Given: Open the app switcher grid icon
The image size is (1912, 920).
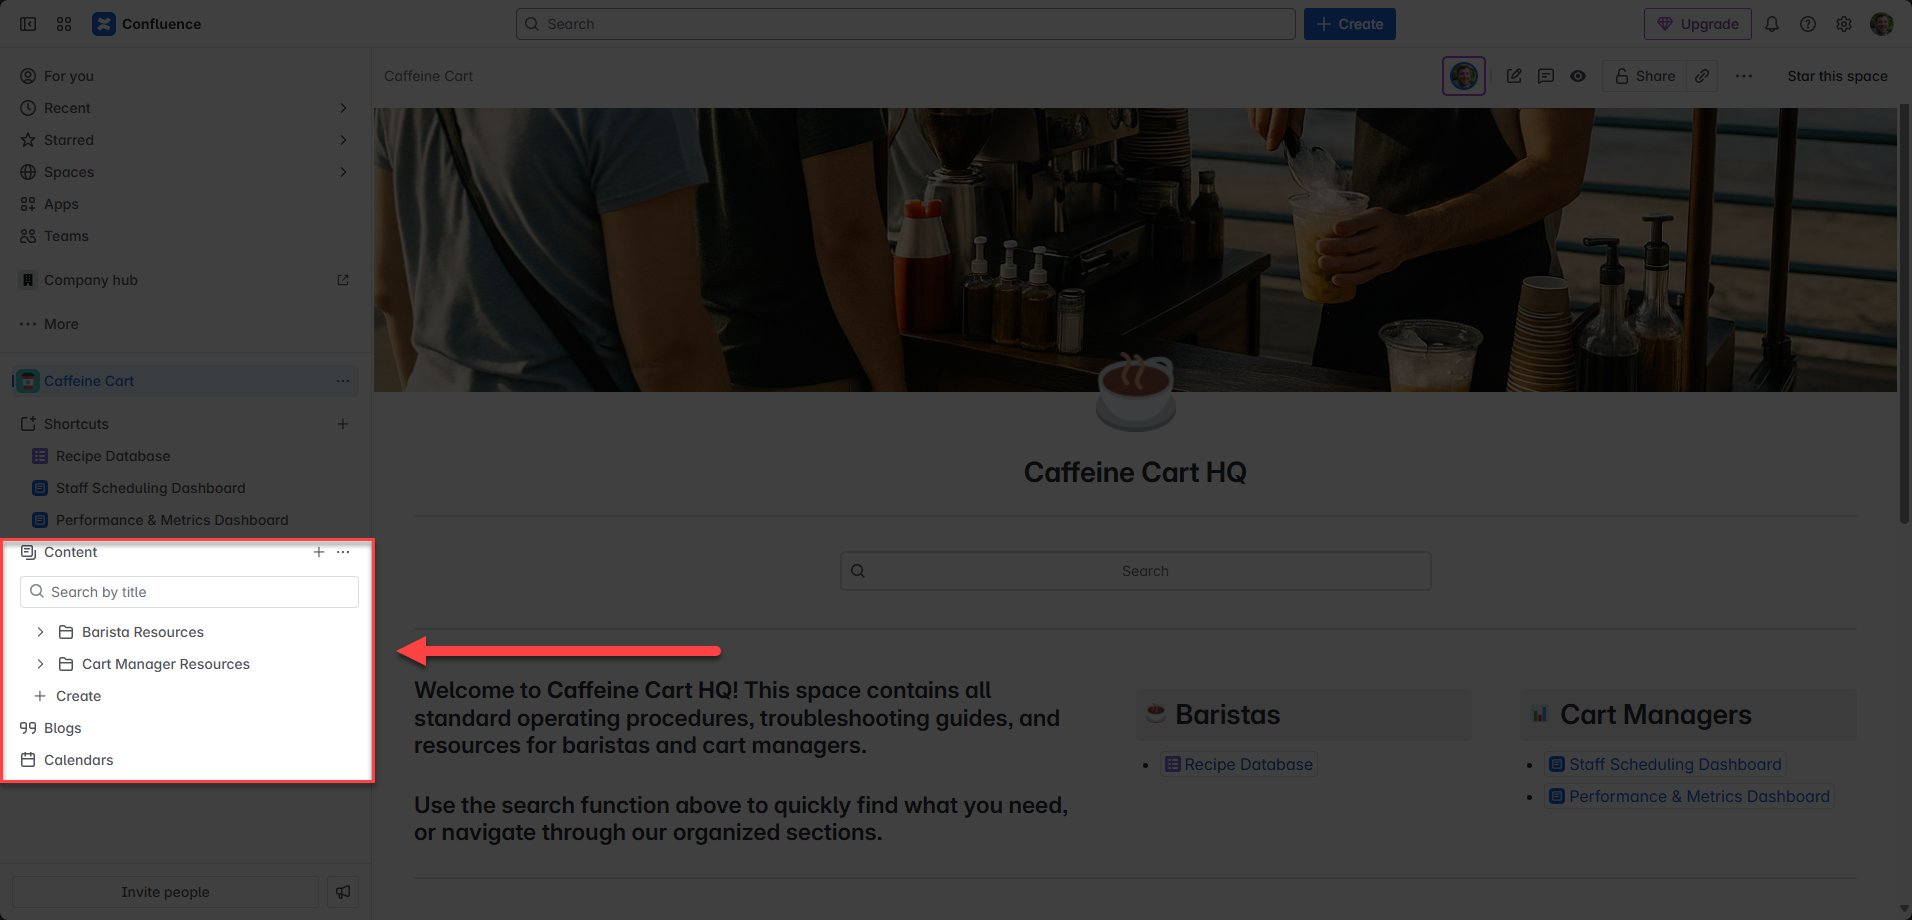Looking at the screenshot, I should pyautogui.click(x=64, y=24).
